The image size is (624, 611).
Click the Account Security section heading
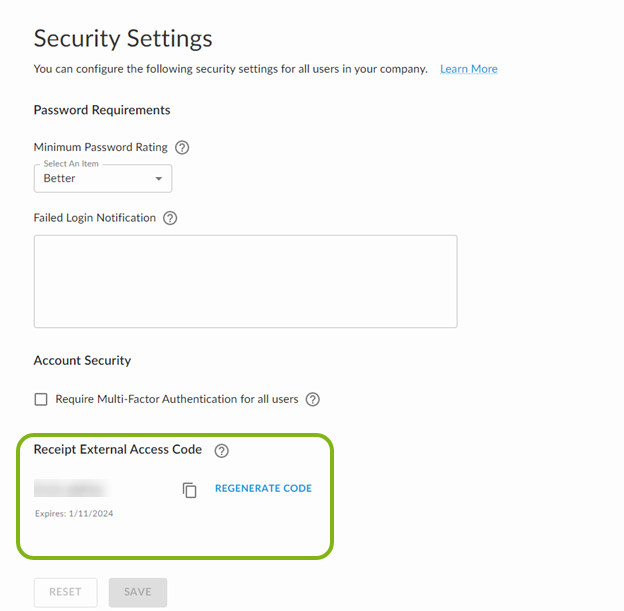[82, 360]
